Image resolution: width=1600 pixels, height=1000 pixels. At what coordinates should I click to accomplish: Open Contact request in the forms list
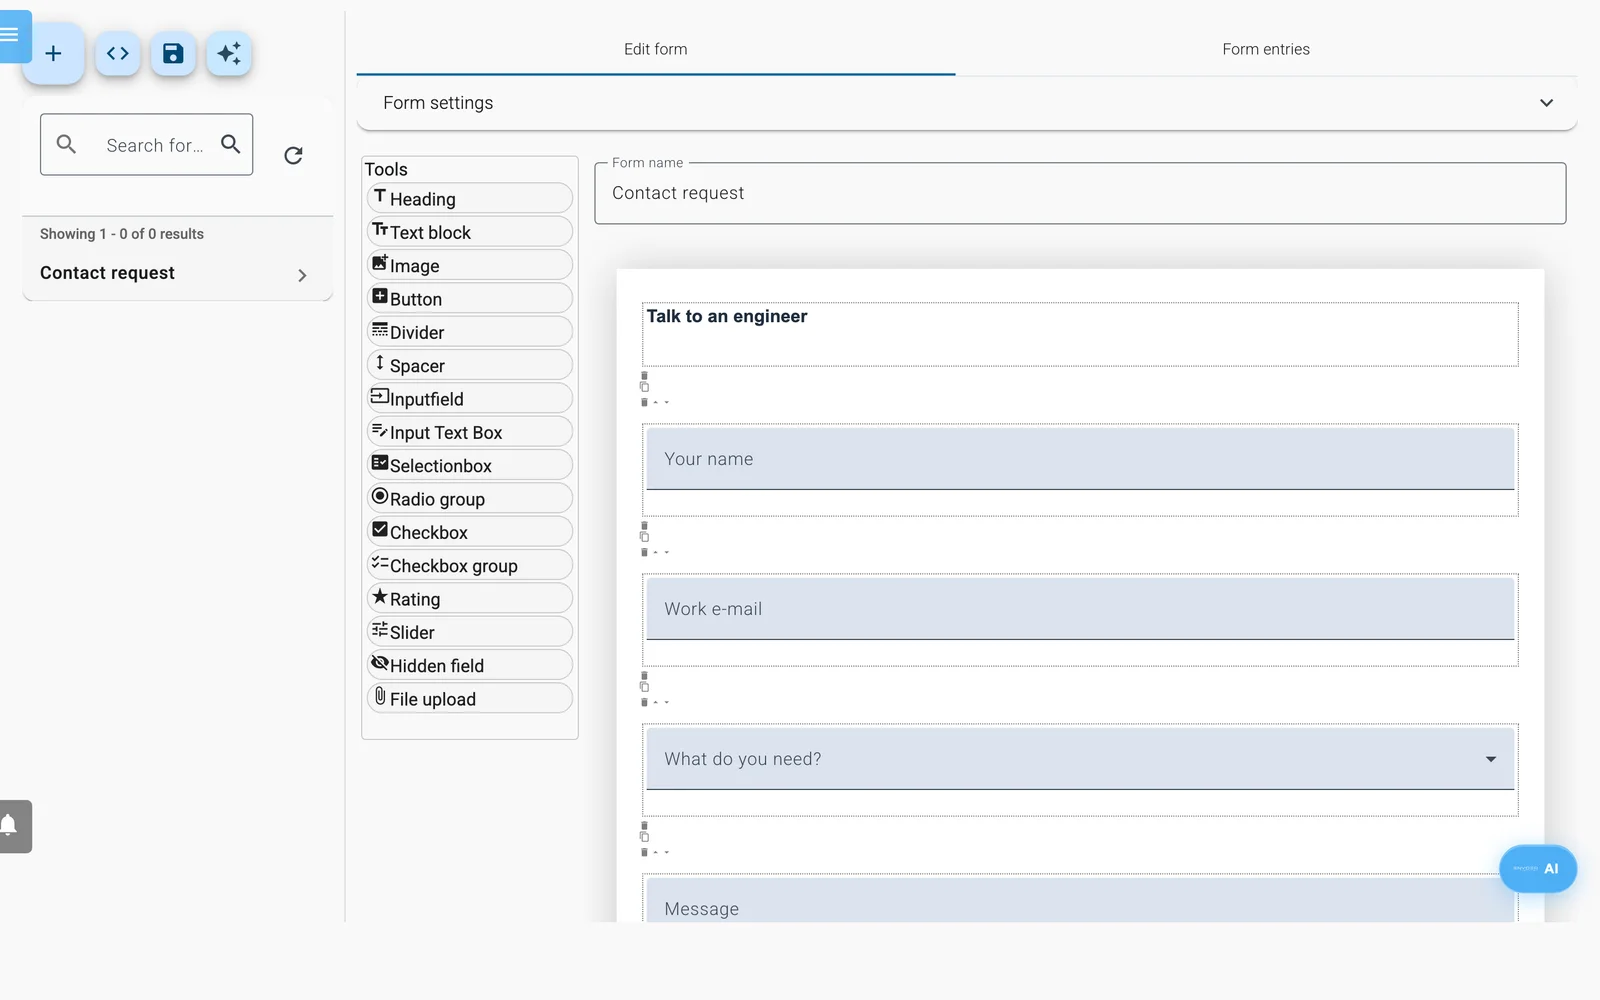pos(177,273)
